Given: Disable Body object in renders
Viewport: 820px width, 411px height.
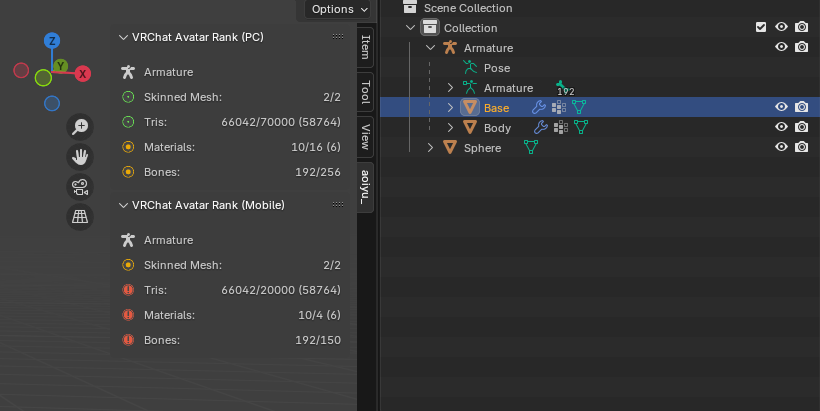Looking at the screenshot, I should tap(801, 127).
